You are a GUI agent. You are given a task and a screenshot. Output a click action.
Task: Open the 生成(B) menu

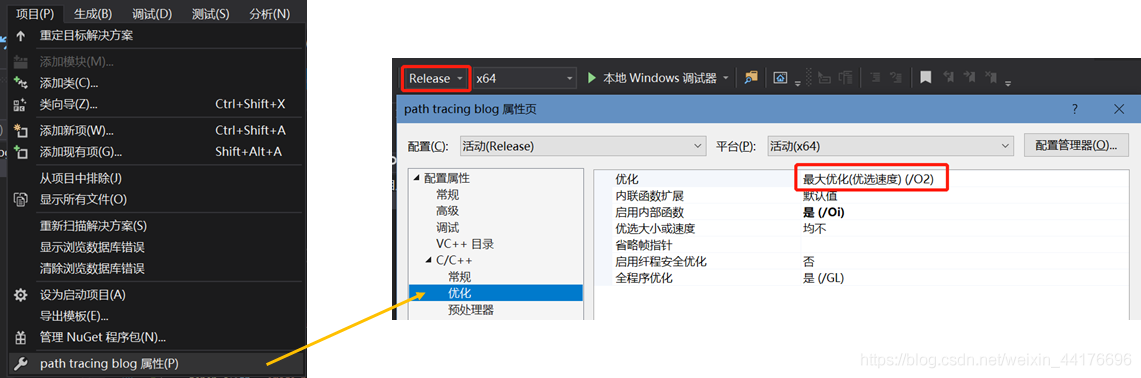pyautogui.click(x=93, y=13)
